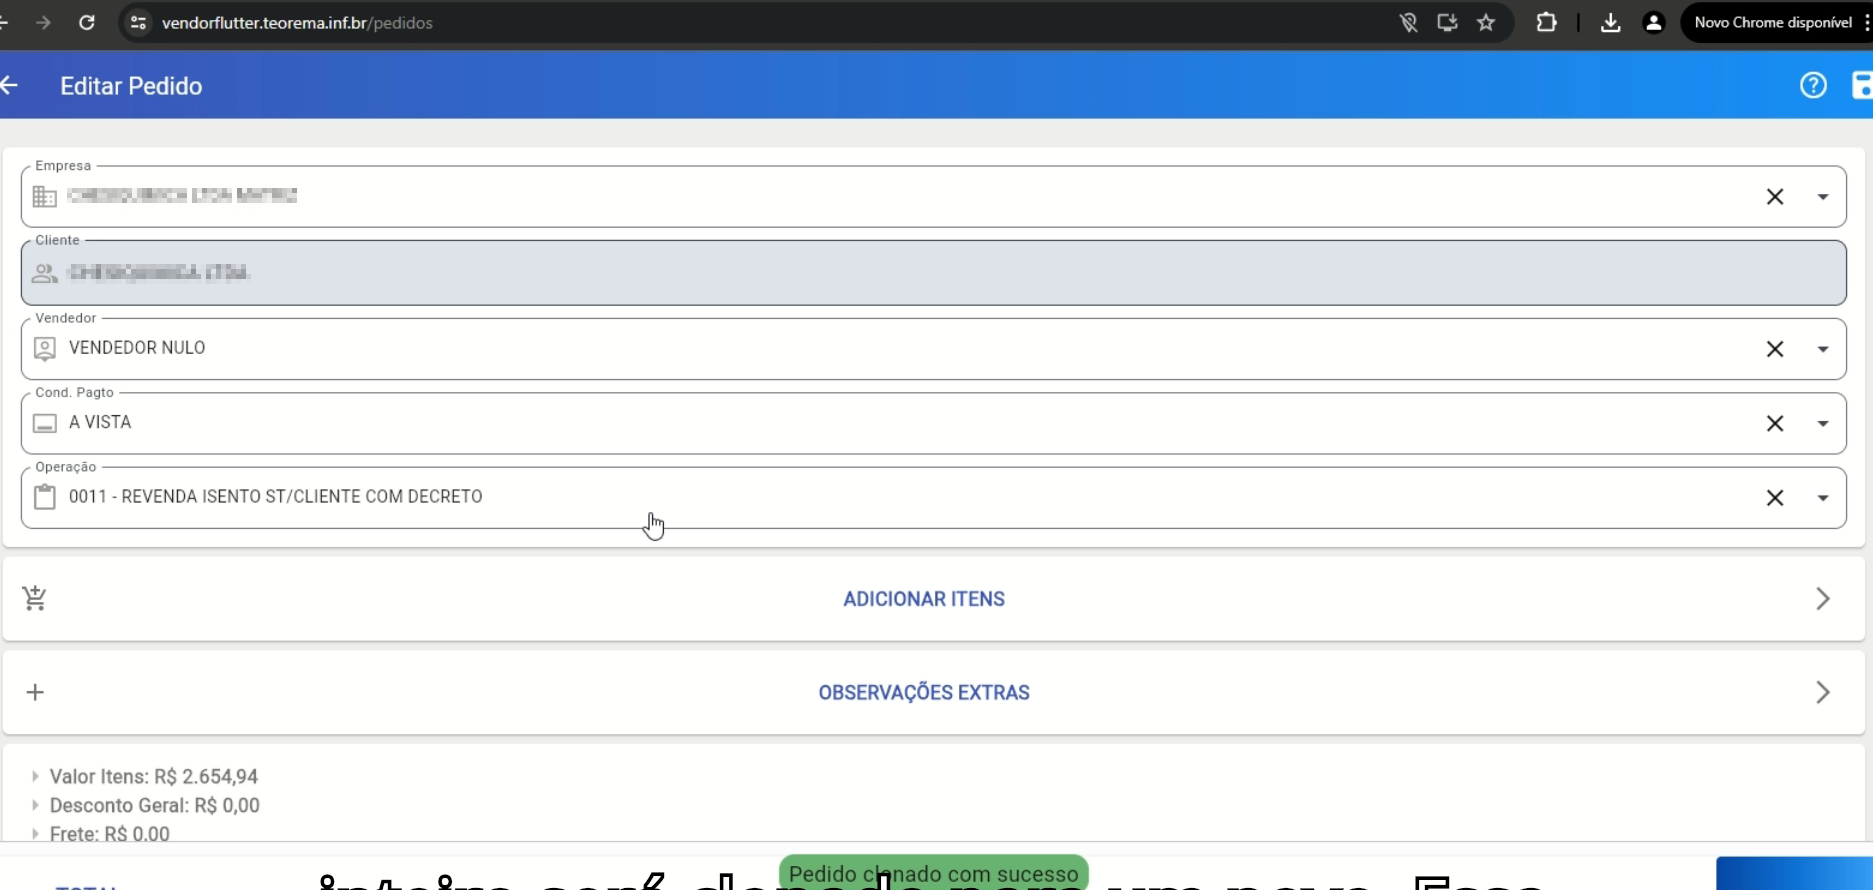Click the Cliente people icon
This screenshot has height=890, width=1873.
click(x=44, y=273)
